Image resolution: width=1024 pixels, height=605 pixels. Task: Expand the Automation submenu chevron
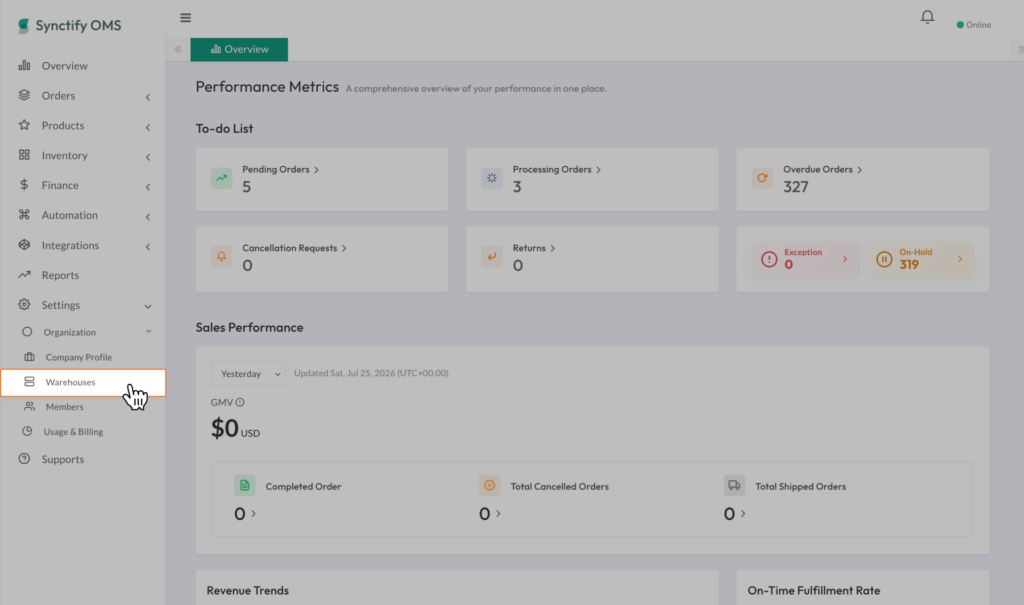pos(148,216)
